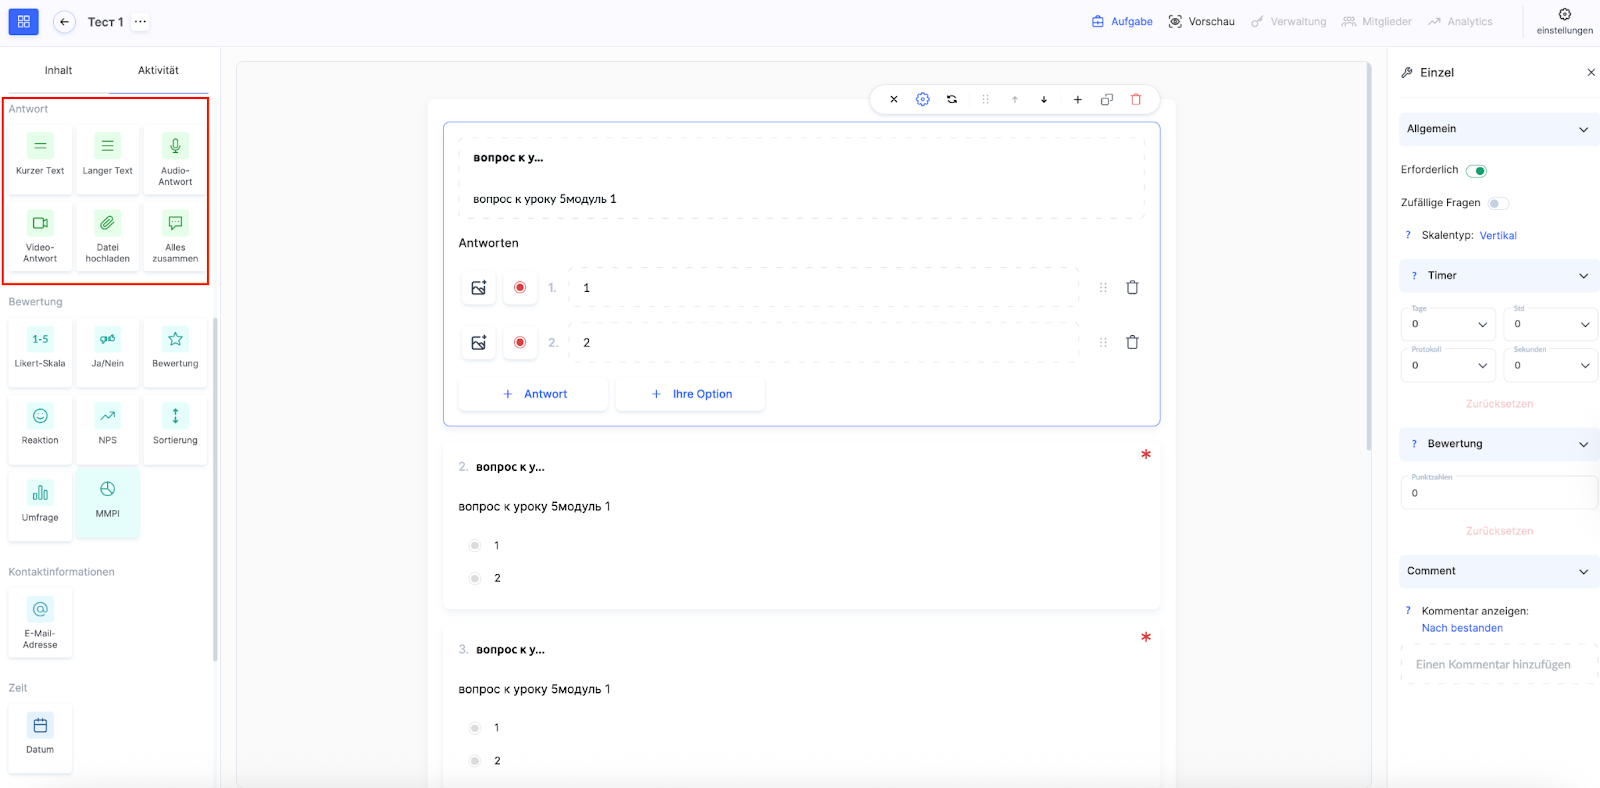
Task: Move the question up
Action: [1015, 99]
